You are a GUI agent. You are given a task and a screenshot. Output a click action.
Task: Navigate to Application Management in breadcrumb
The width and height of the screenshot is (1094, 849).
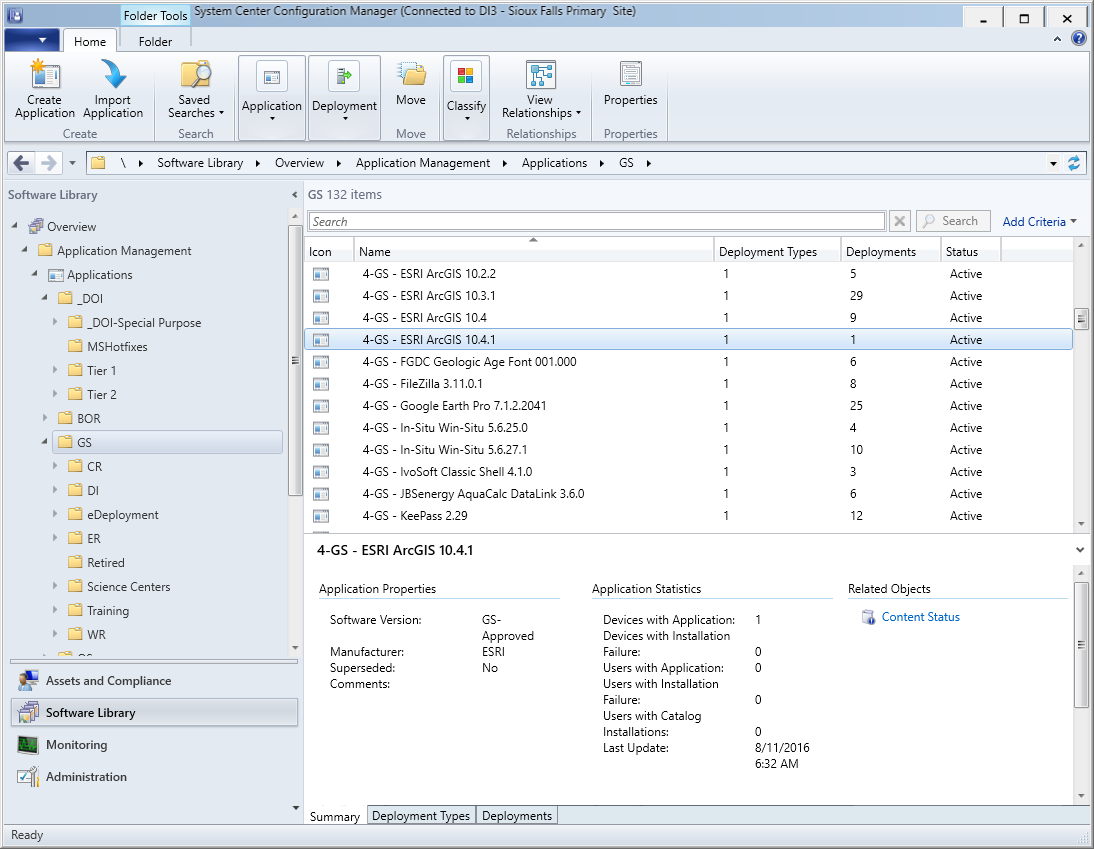point(423,163)
